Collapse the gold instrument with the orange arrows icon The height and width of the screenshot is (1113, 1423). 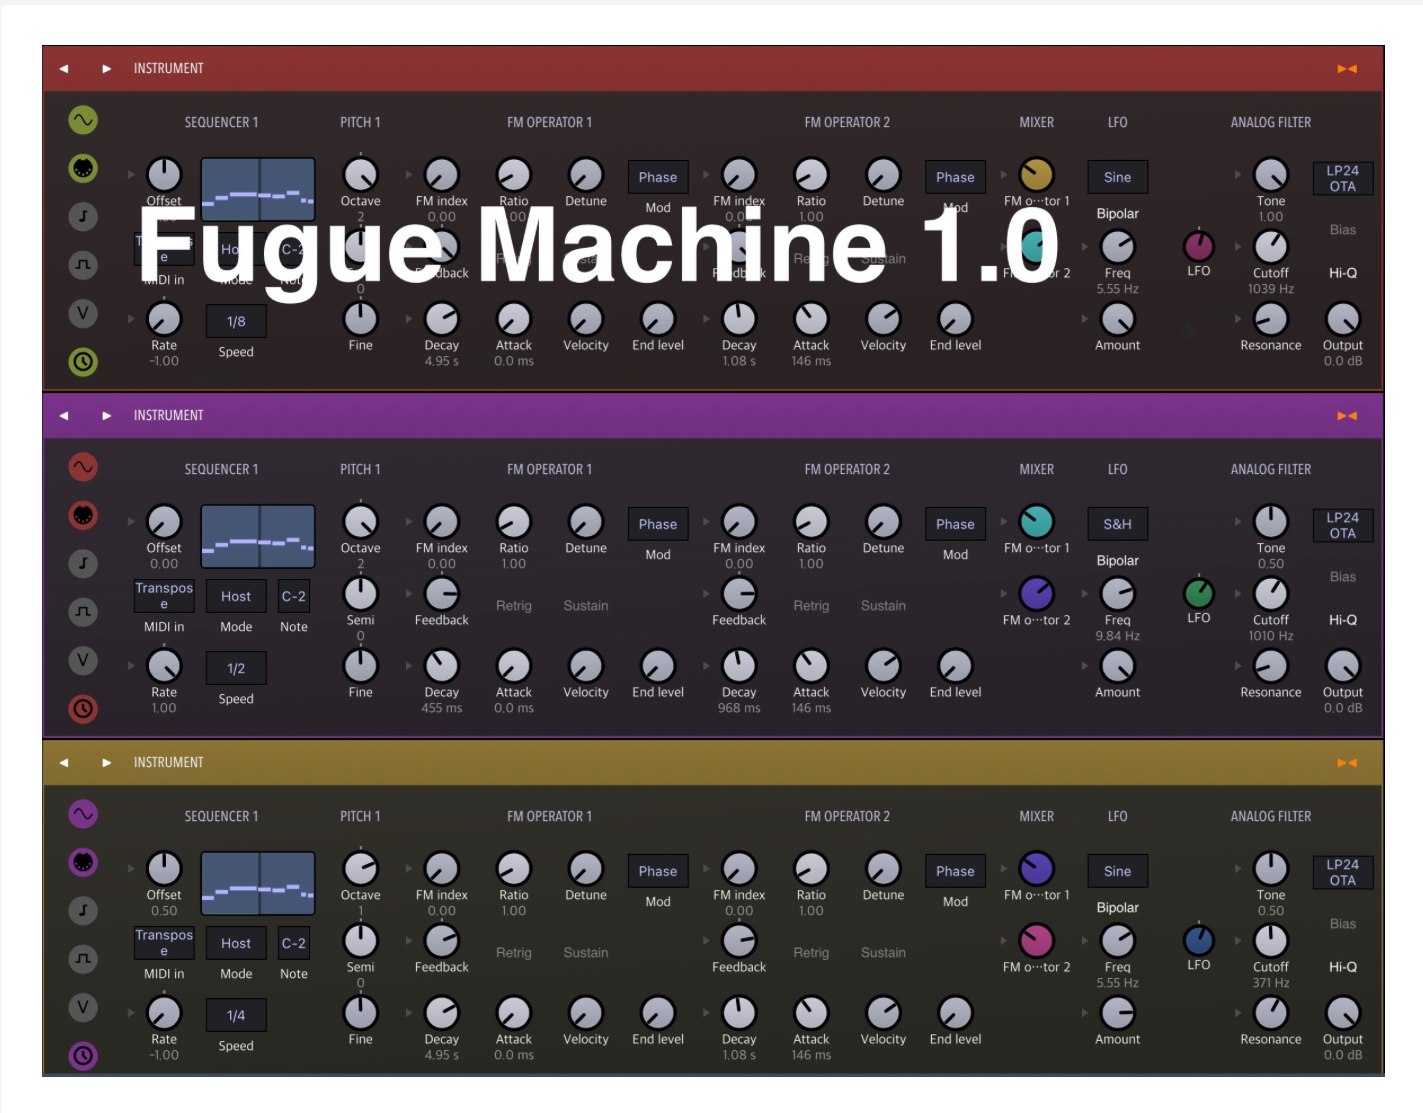pos(1347,763)
